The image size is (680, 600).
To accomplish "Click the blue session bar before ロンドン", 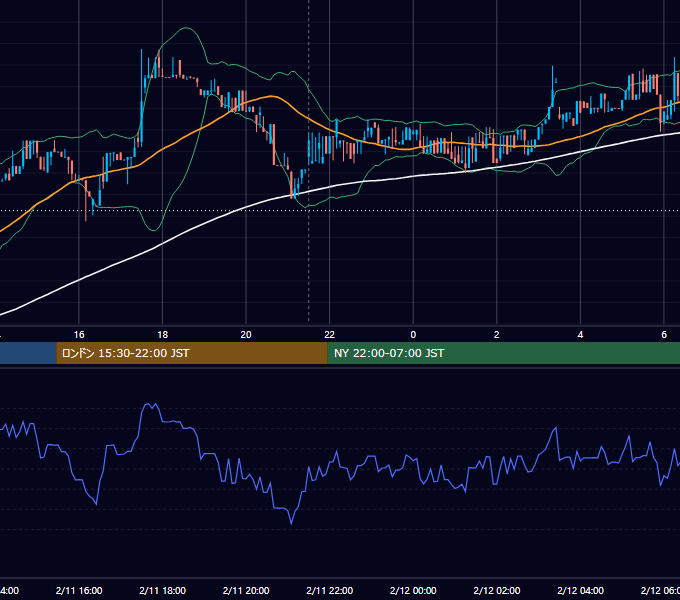I will [x=28, y=353].
